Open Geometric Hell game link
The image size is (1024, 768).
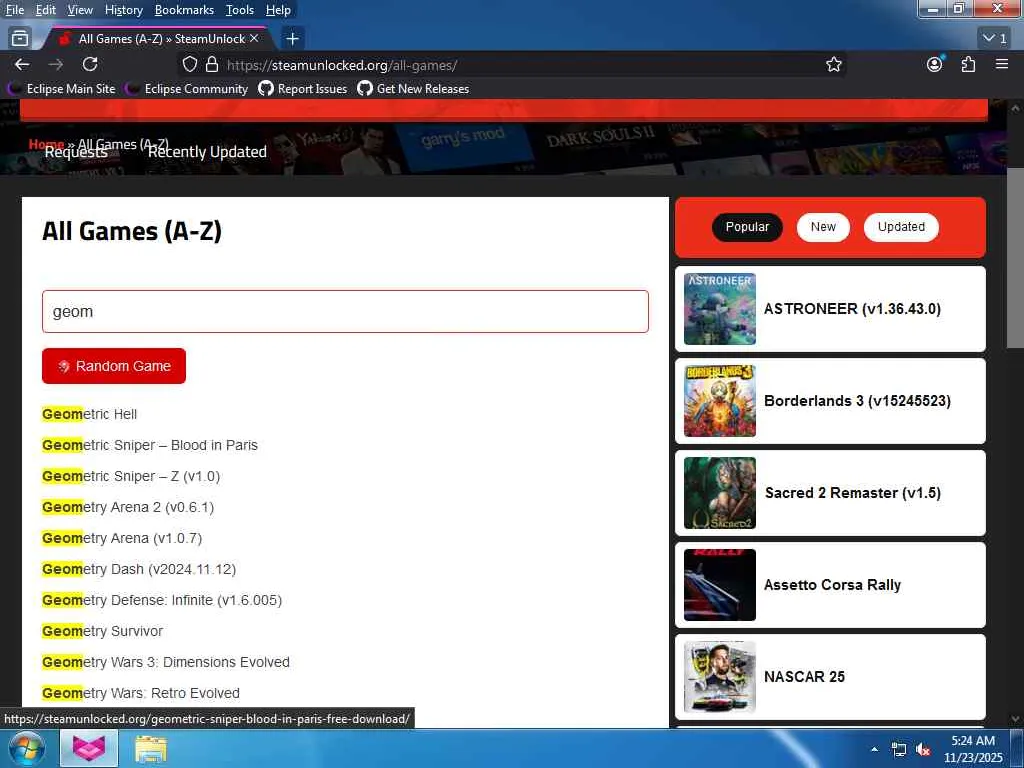(x=89, y=414)
